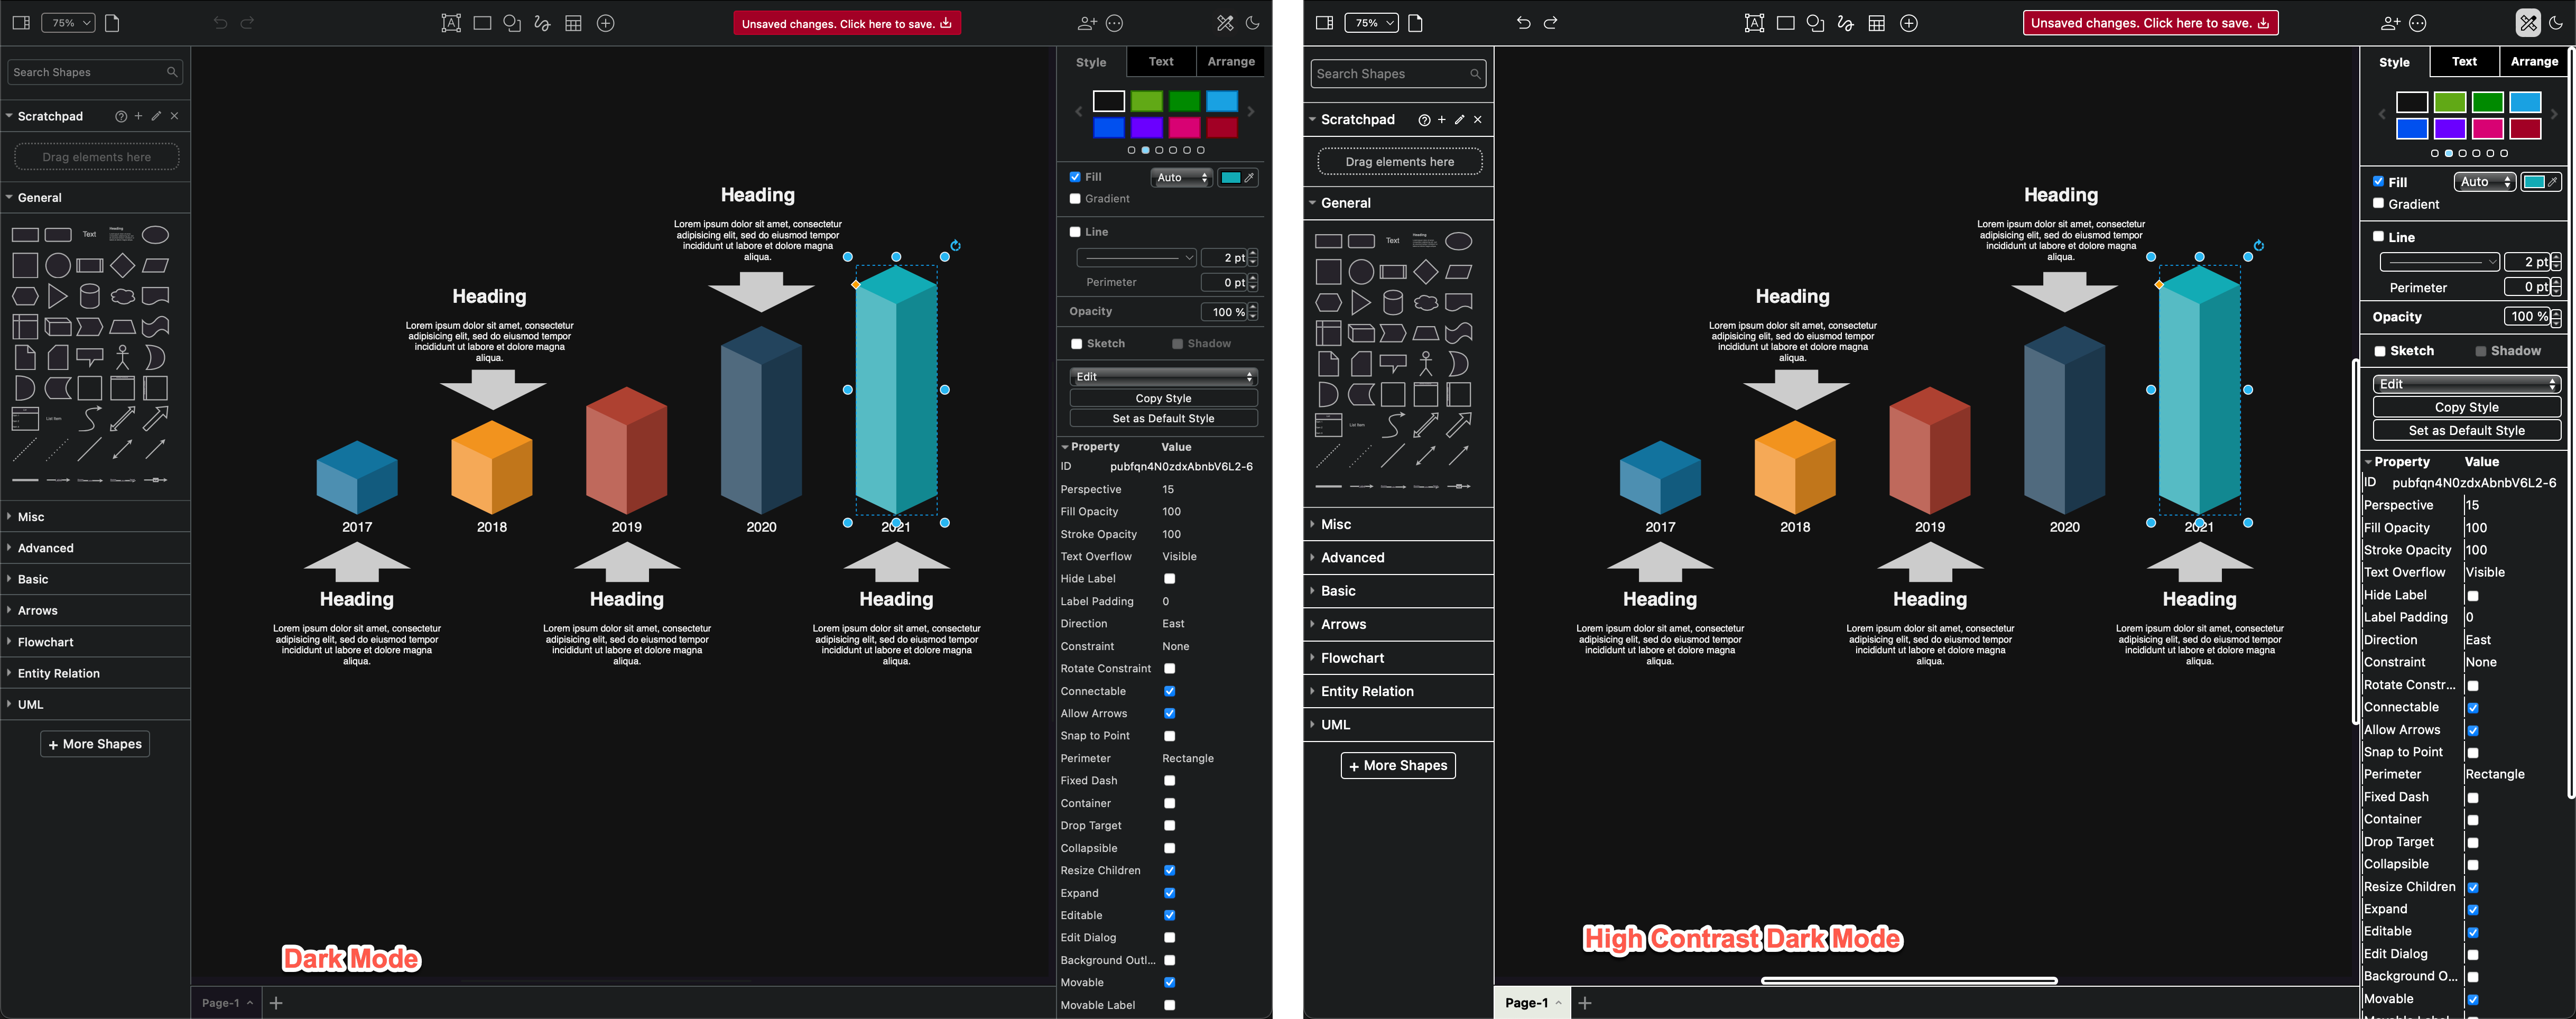Switch to the Arrange tab
The height and width of the screenshot is (1019, 2576).
1230,61
